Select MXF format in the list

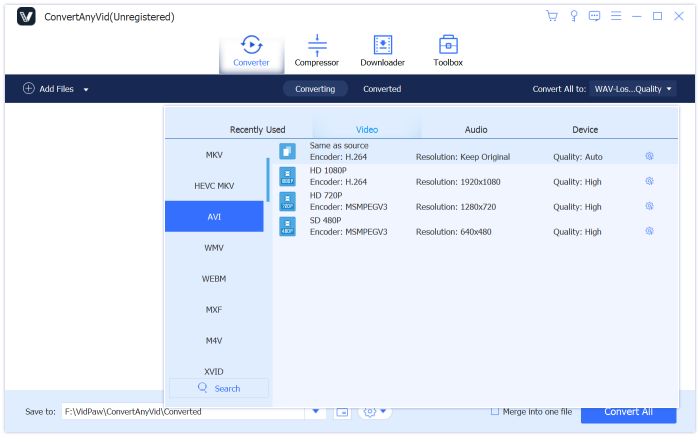[214, 309]
